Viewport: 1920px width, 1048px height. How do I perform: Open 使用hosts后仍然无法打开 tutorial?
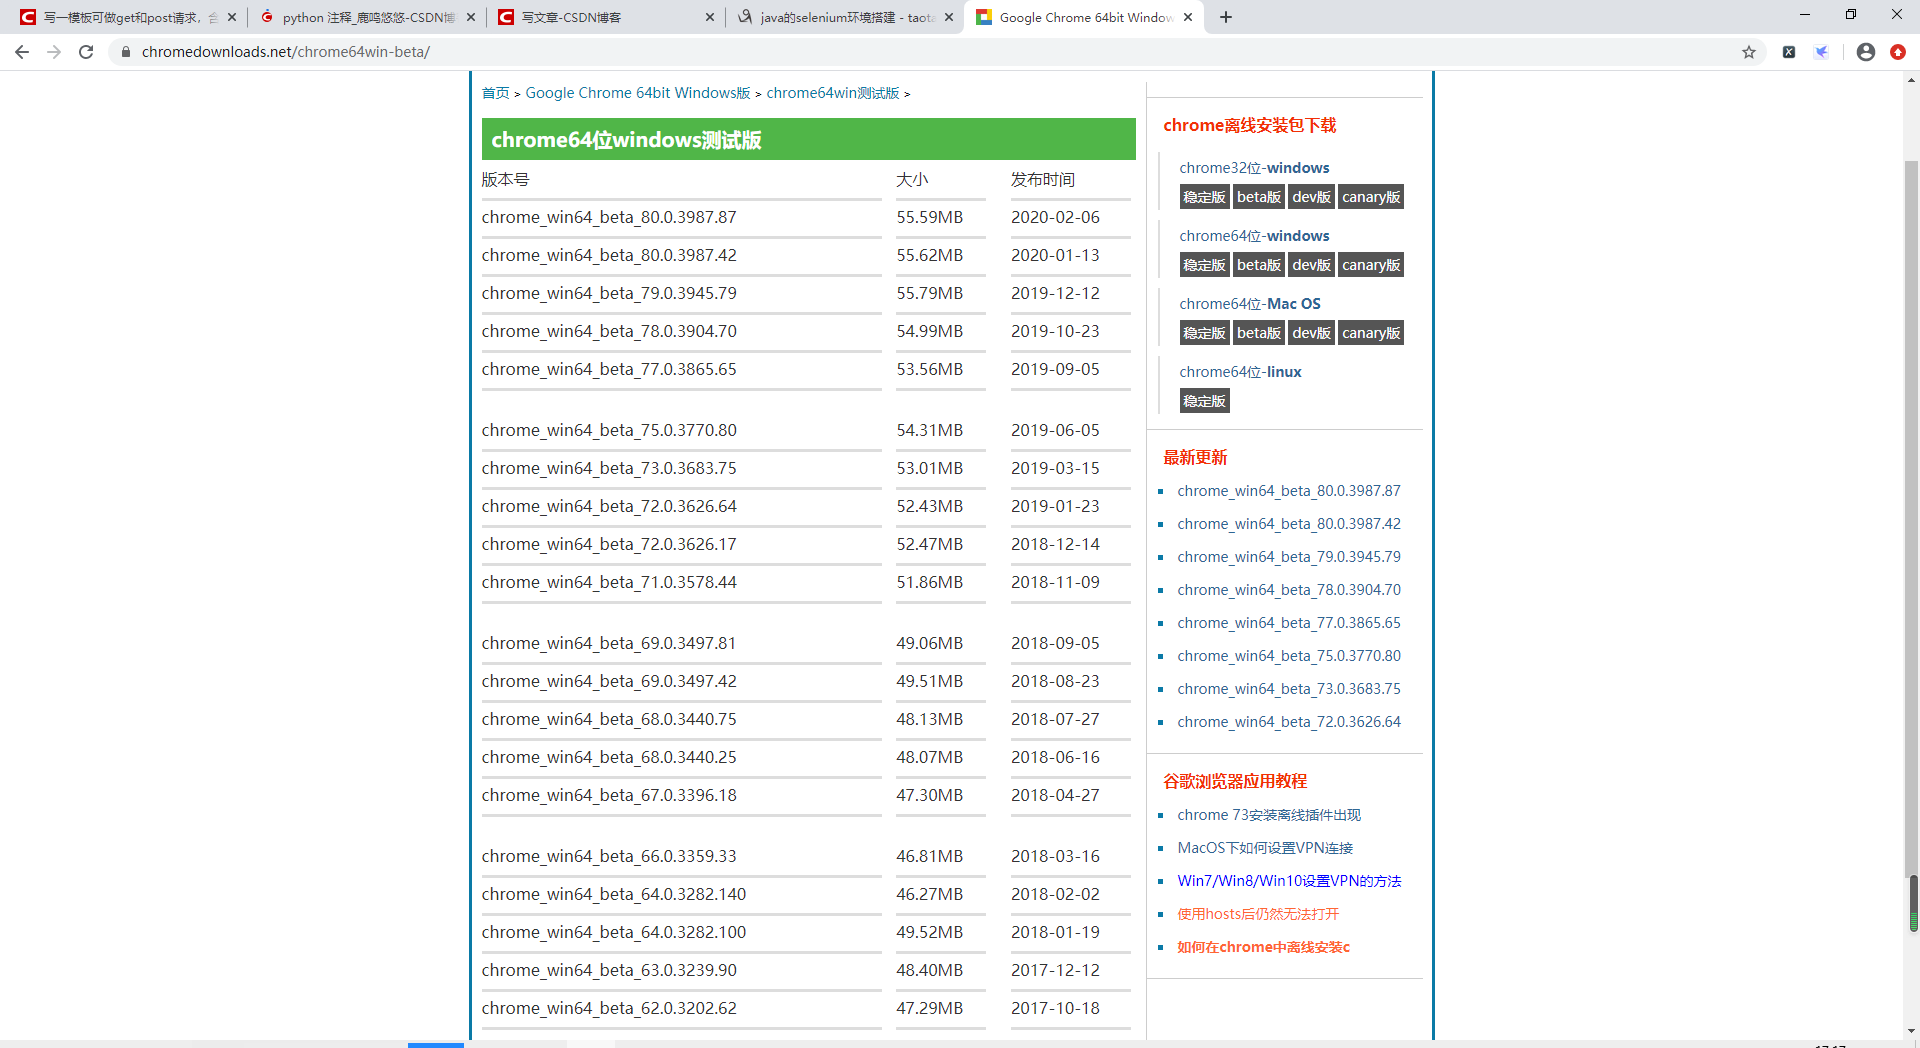click(1258, 914)
